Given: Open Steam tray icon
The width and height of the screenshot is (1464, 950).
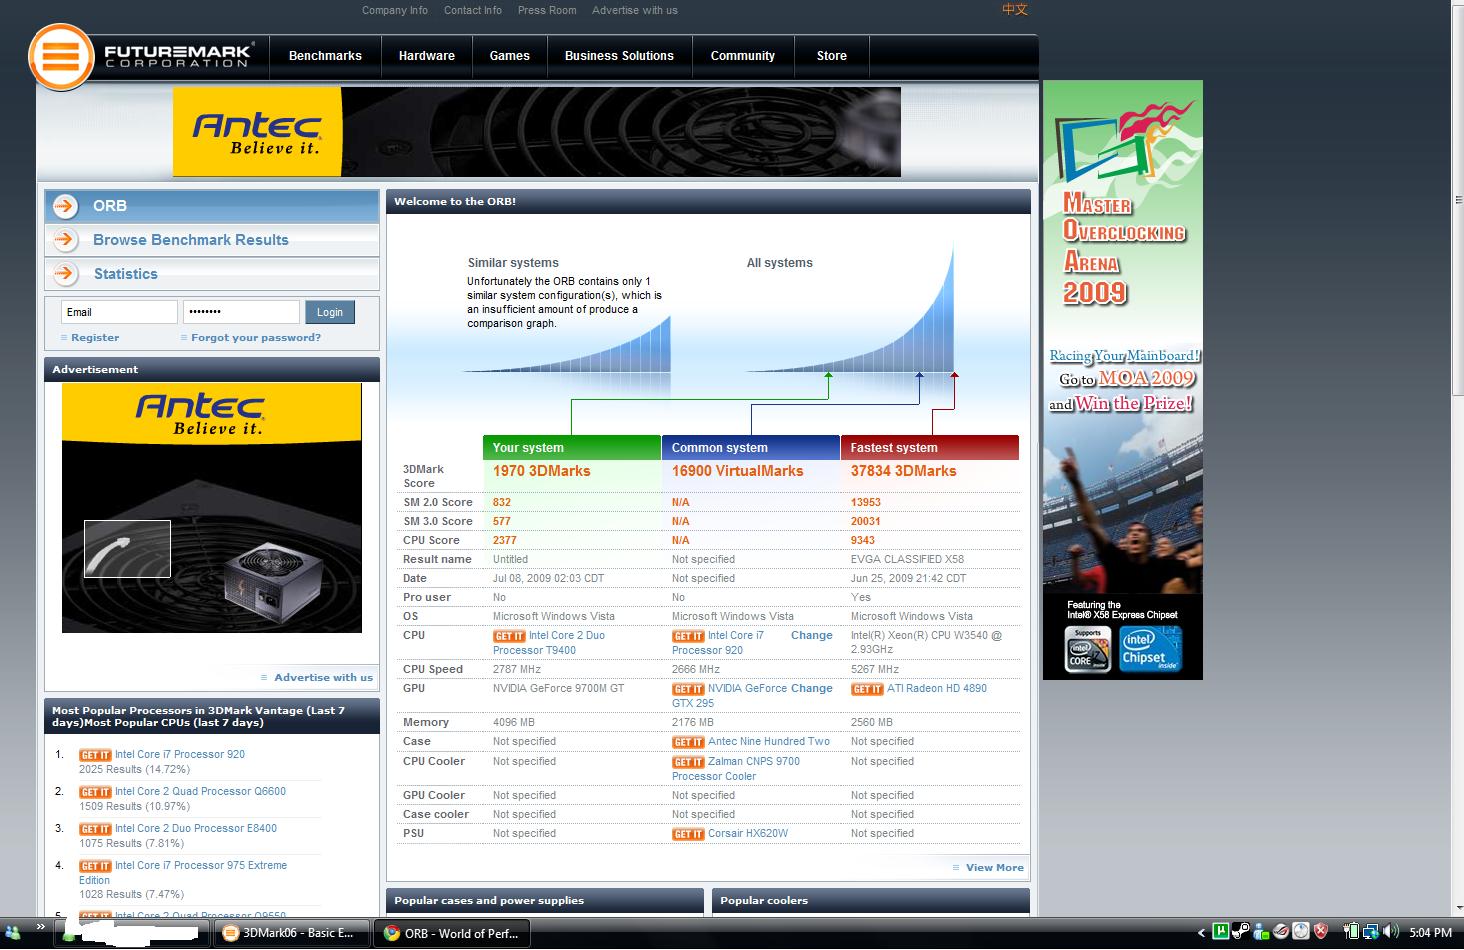Looking at the screenshot, I should pyautogui.click(x=1241, y=932).
